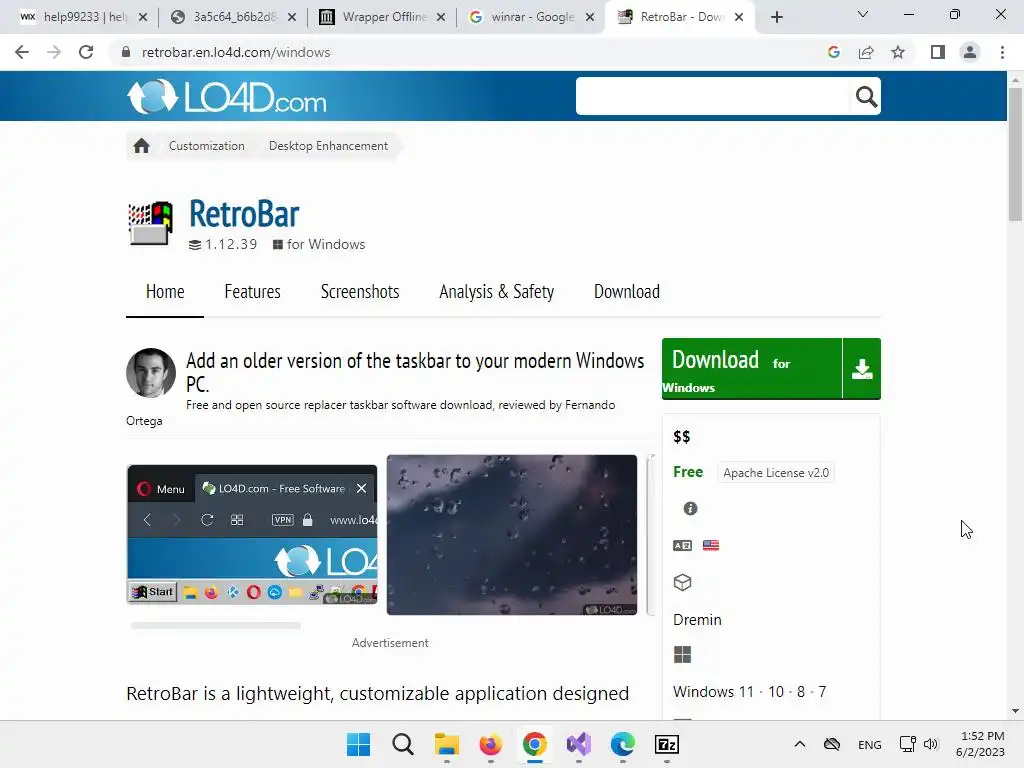The width and height of the screenshot is (1024, 768).
Task: Click the Google icon in address bar
Action: 833,52
